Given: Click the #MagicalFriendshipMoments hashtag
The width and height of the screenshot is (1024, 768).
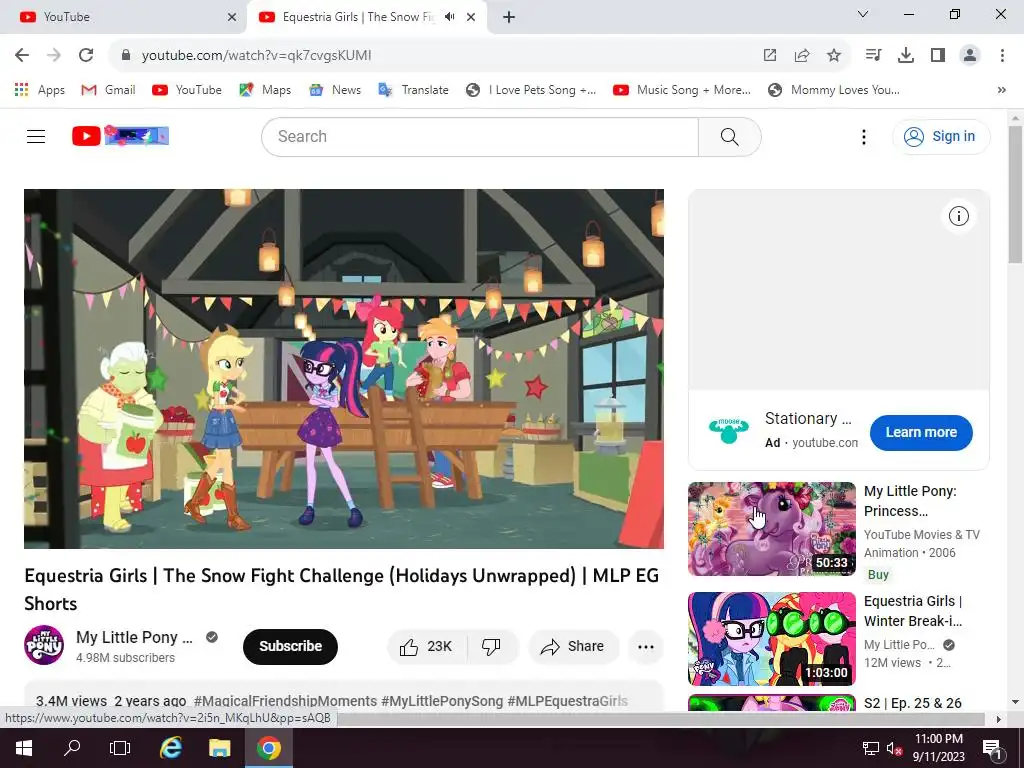Looking at the screenshot, I should 285,701.
